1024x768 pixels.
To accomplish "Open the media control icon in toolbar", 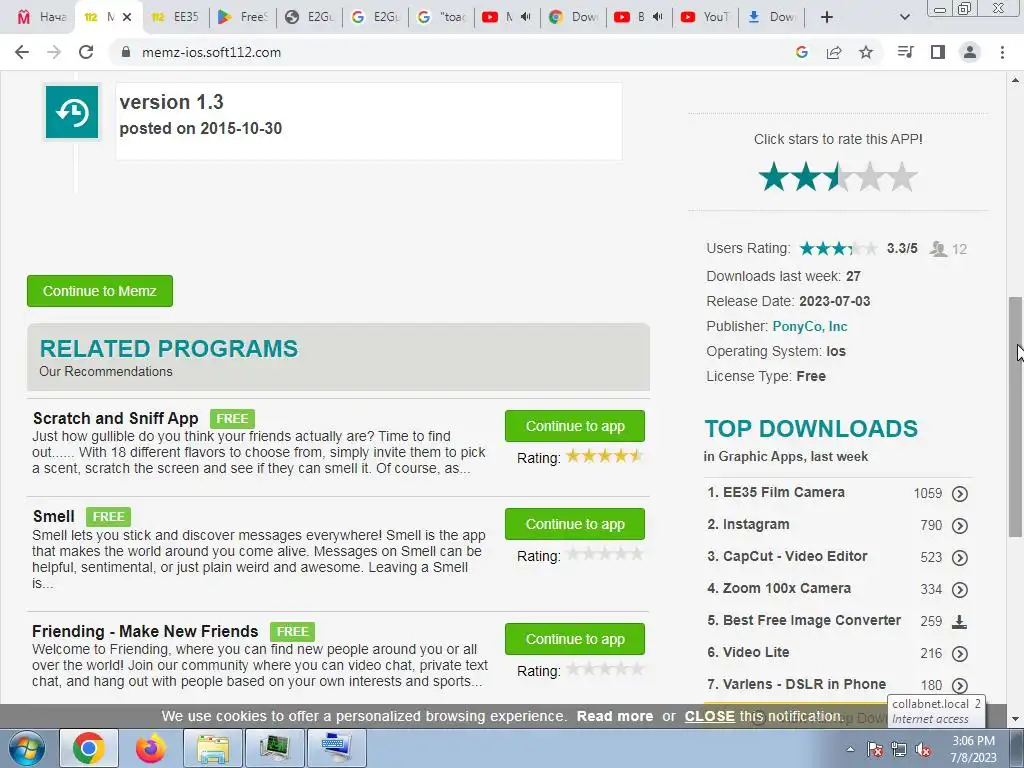I will click(x=906, y=52).
